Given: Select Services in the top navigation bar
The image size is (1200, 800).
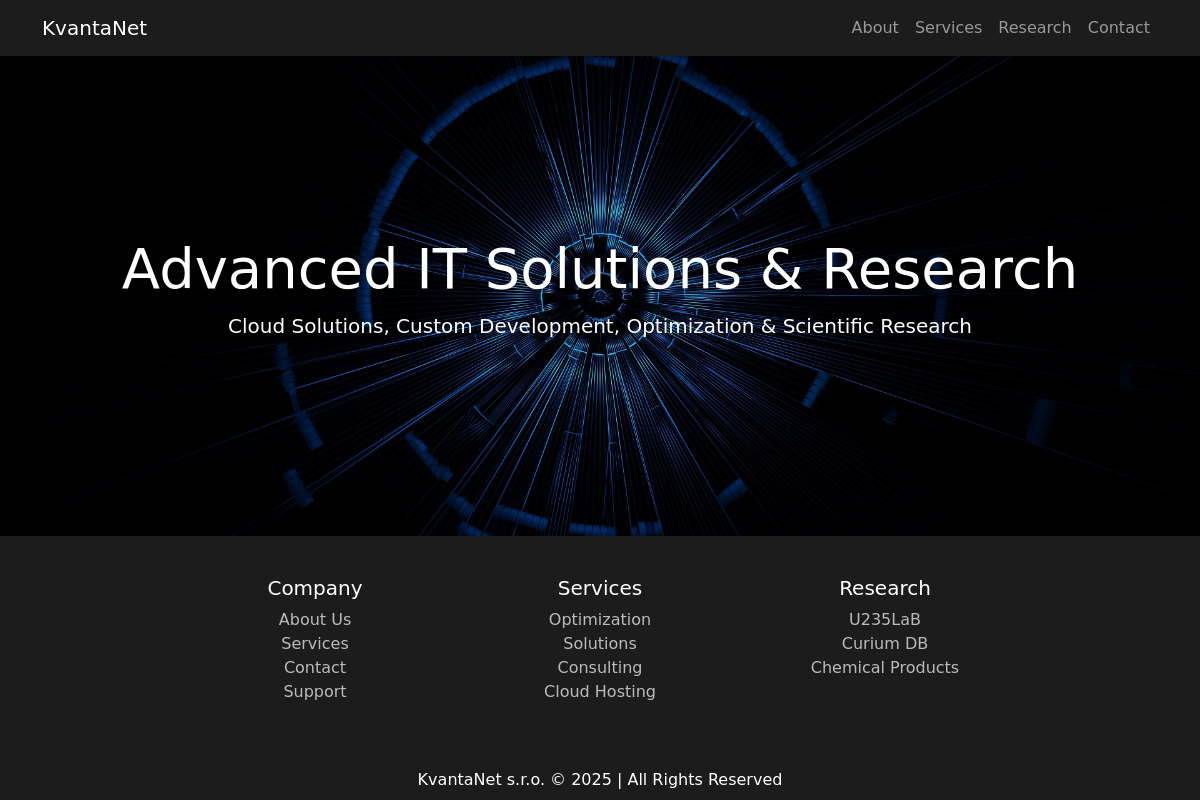Looking at the screenshot, I should [x=948, y=28].
